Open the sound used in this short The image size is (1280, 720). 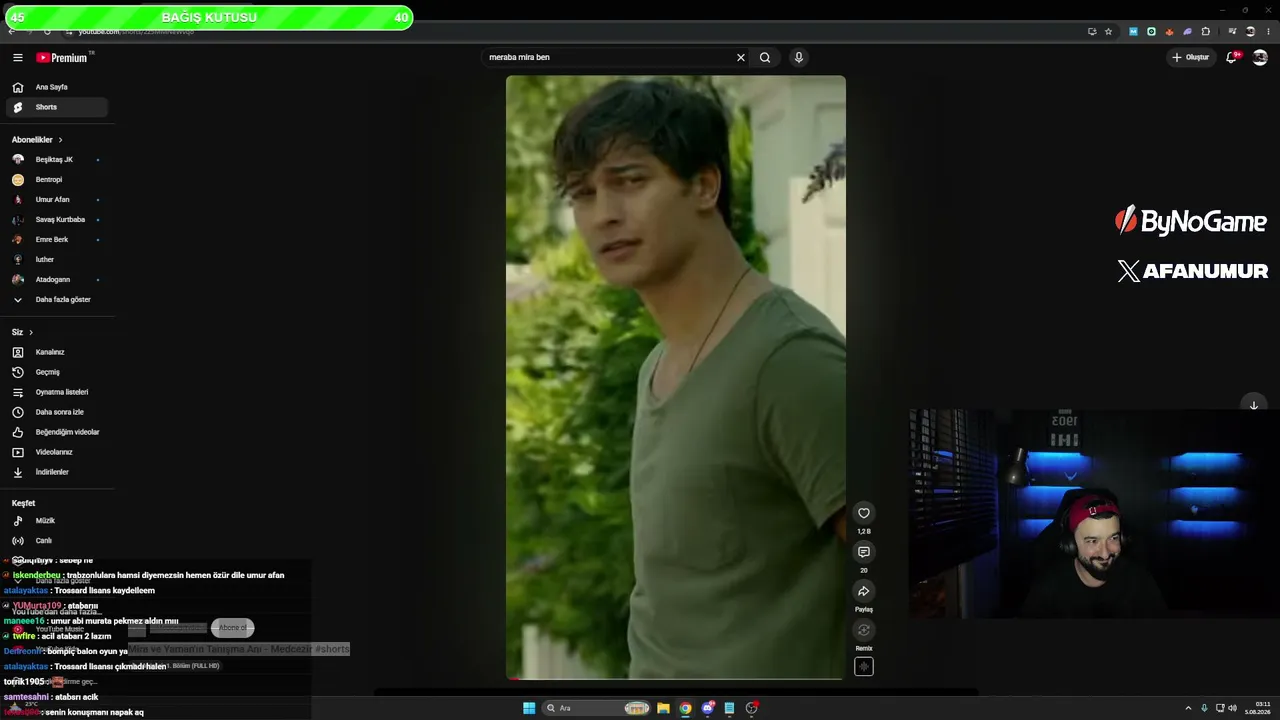(x=864, y=667)
